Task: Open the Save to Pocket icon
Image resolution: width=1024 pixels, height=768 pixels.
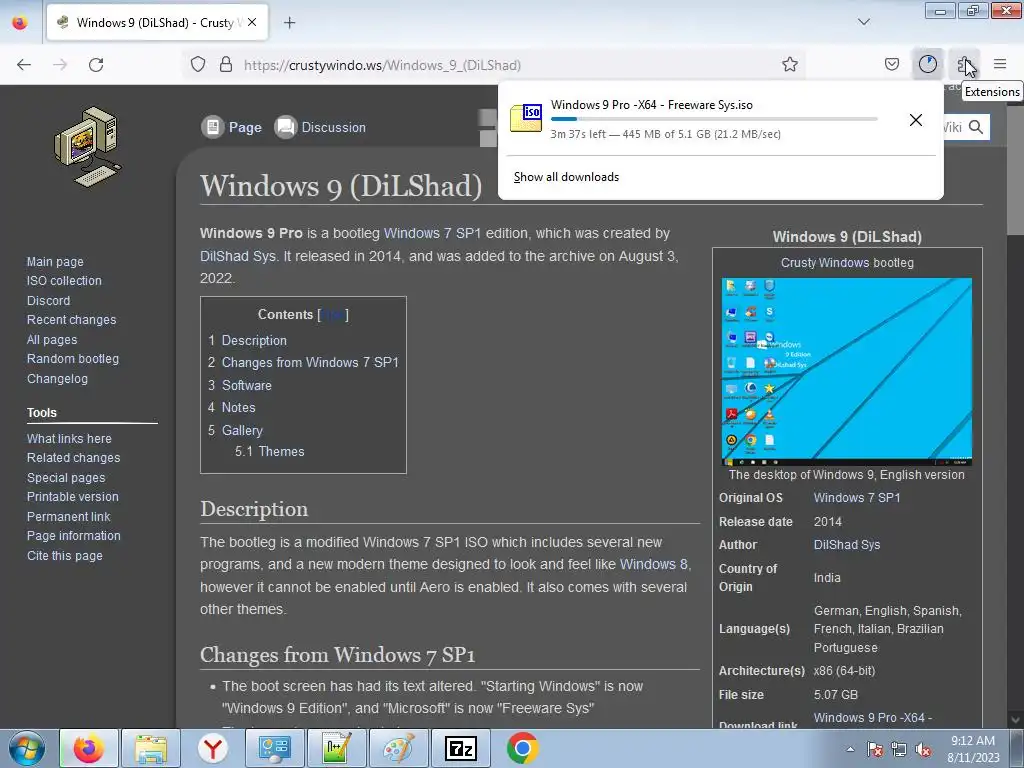Action: (x=891, y=64)
